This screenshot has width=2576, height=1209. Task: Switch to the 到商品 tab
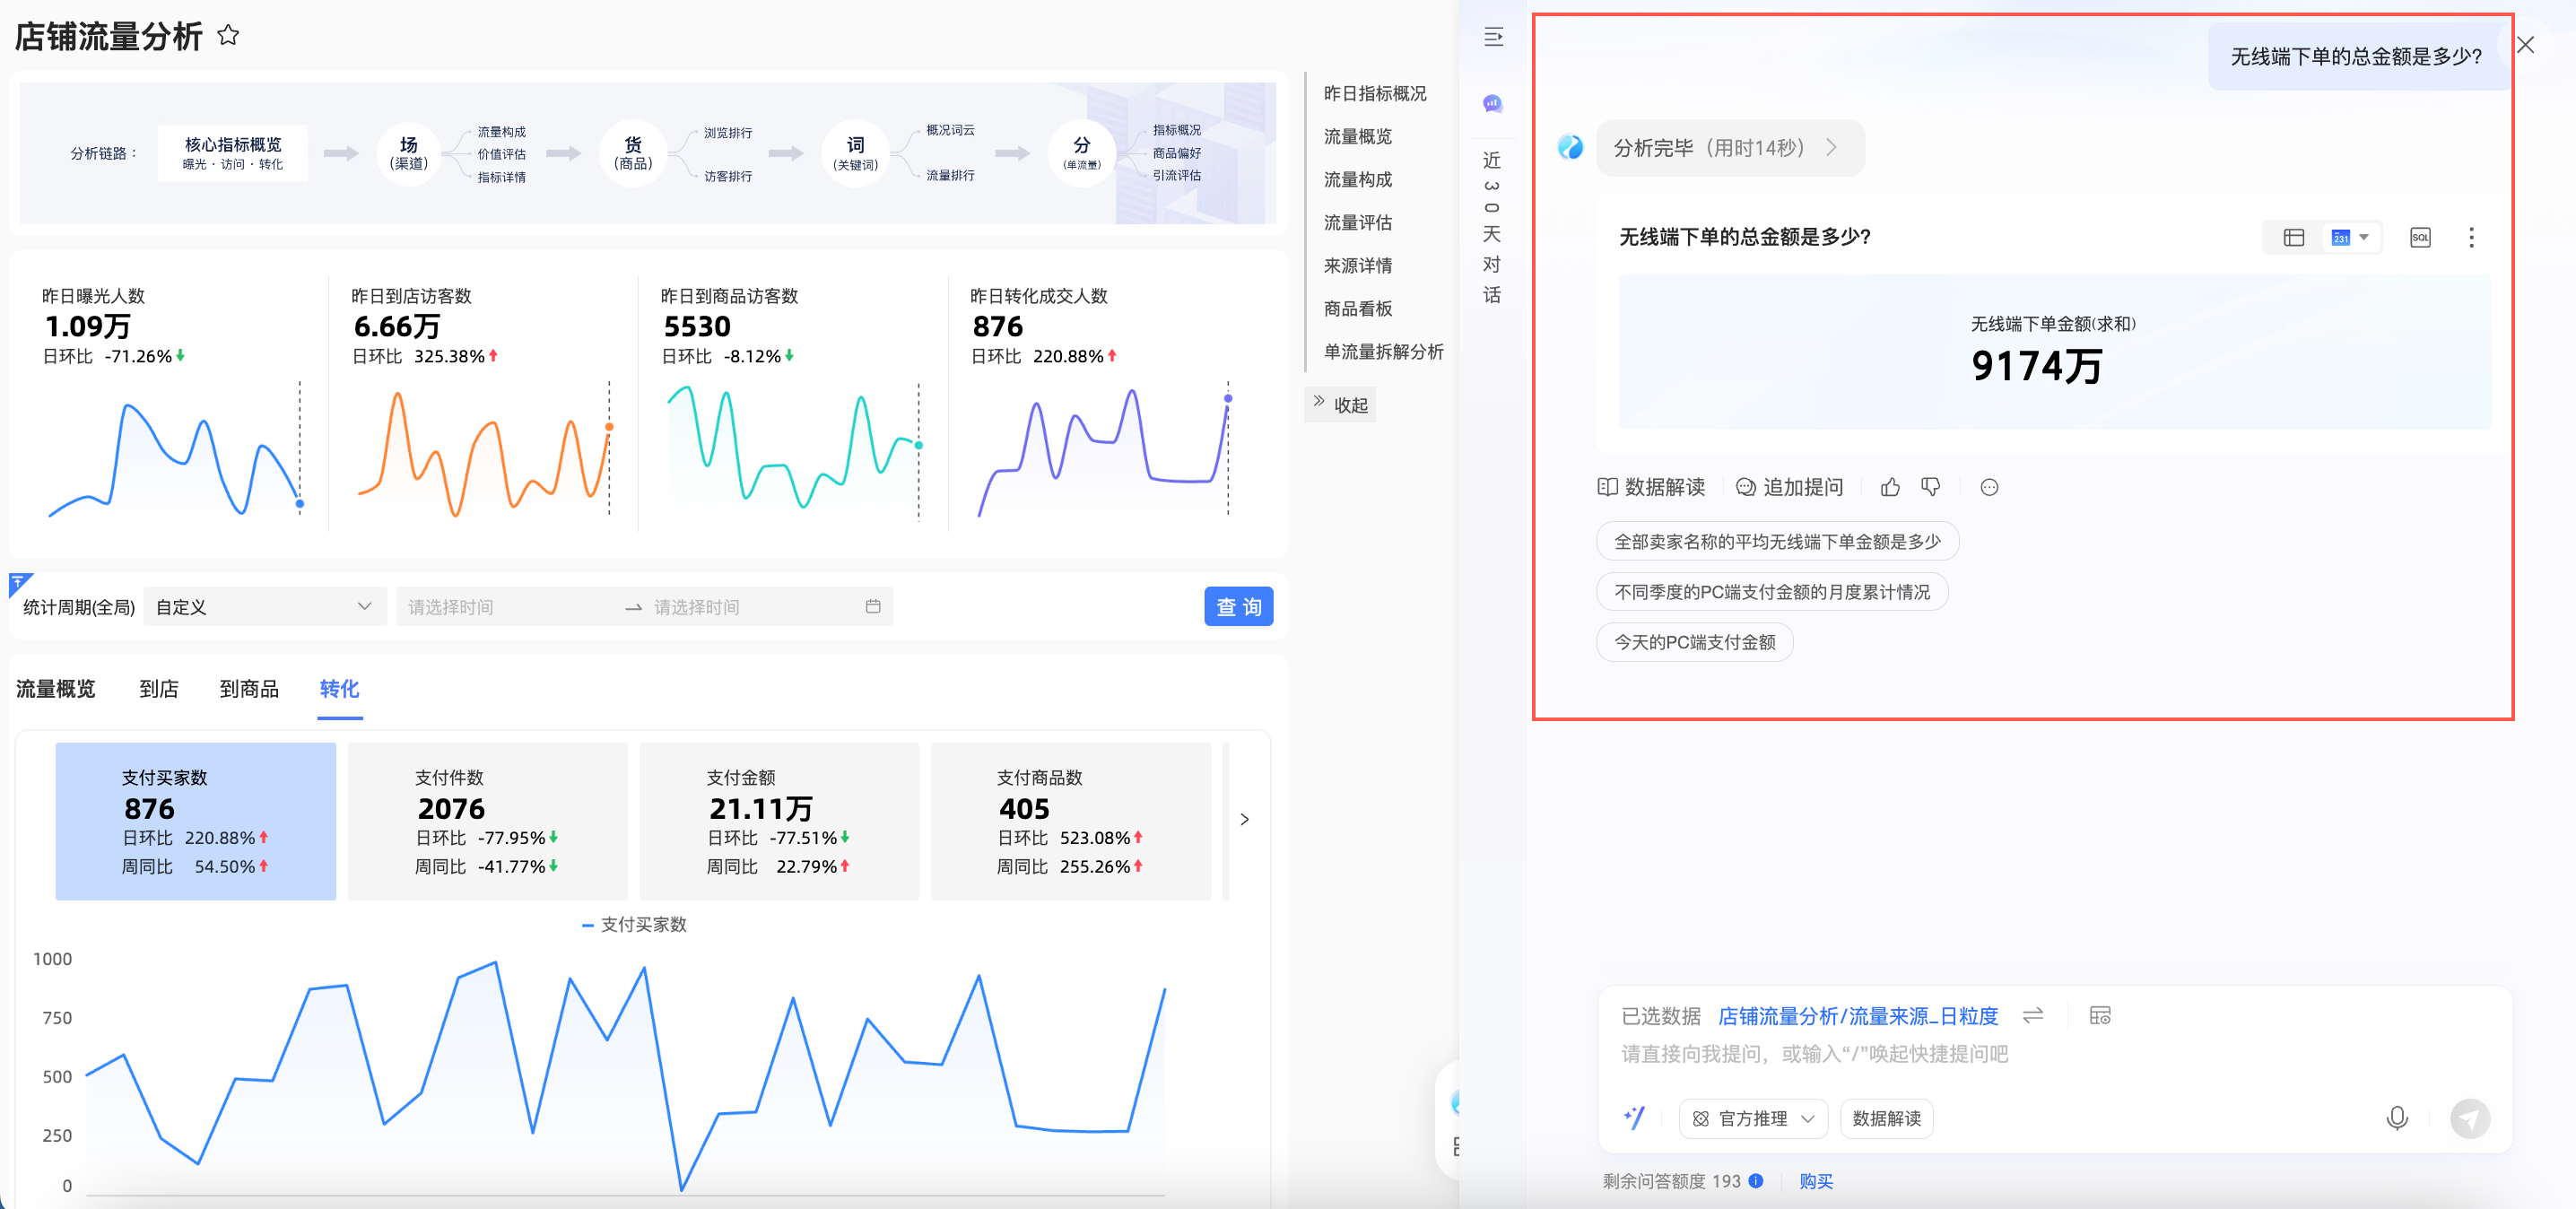(x=249, y=689)
